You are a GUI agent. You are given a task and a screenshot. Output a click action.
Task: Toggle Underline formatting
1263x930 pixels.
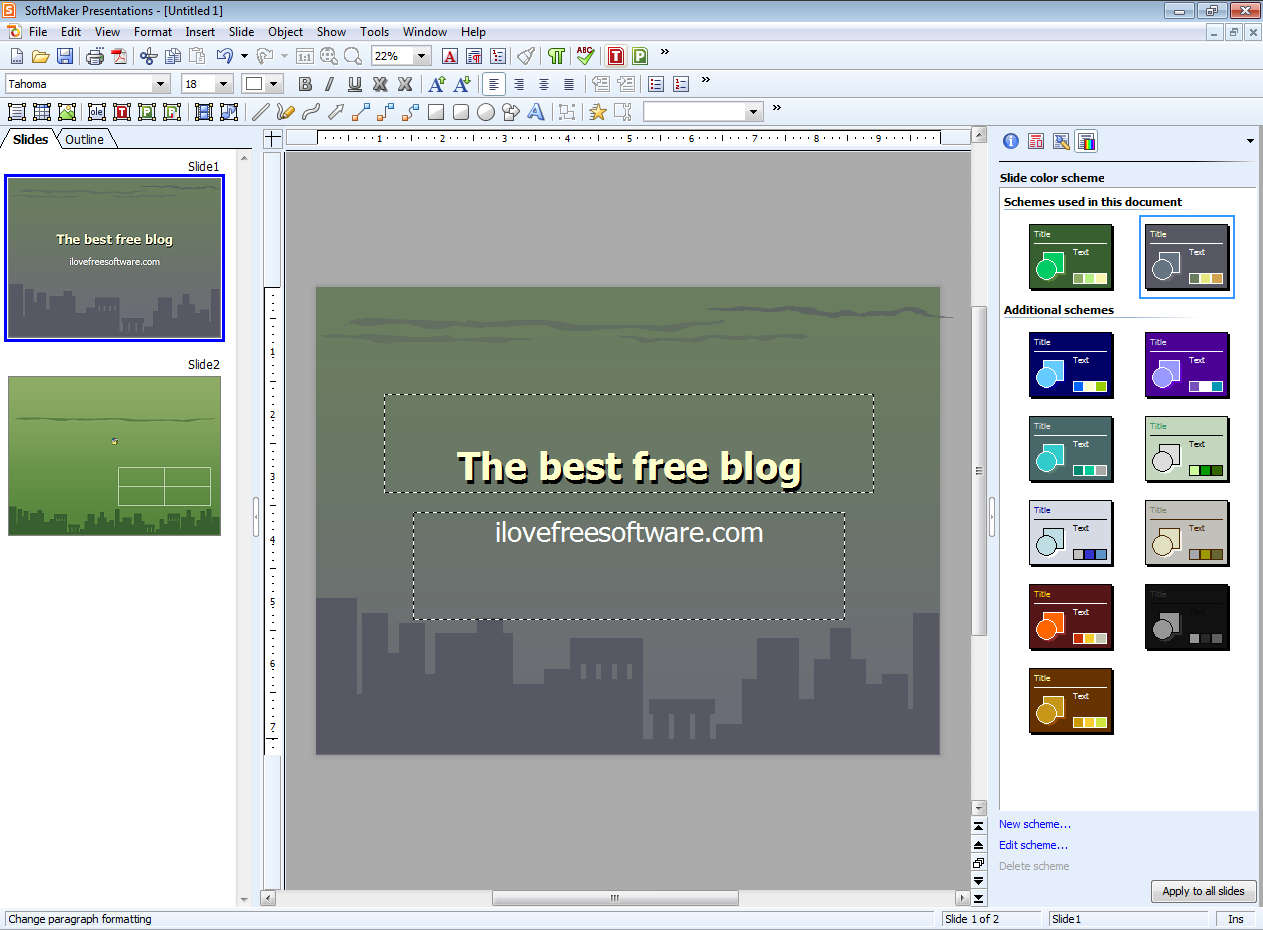[354, 84]
